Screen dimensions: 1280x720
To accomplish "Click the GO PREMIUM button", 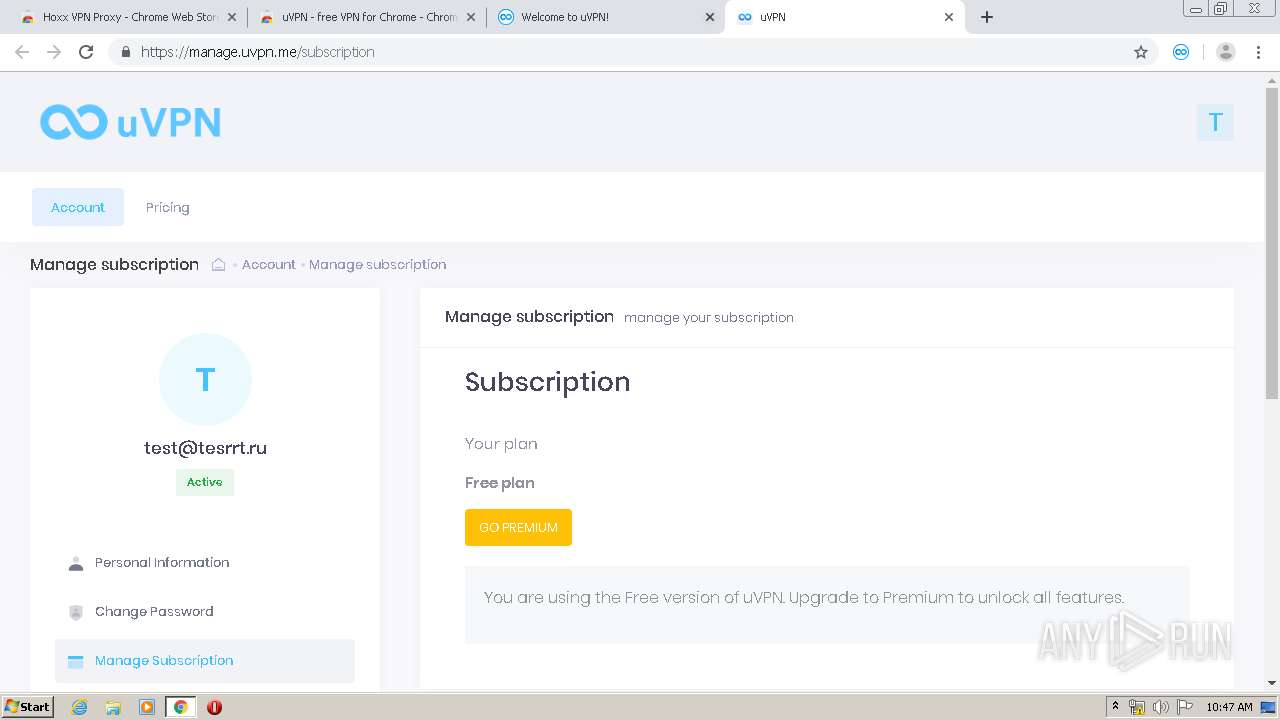I will click(x=518, y=527).
